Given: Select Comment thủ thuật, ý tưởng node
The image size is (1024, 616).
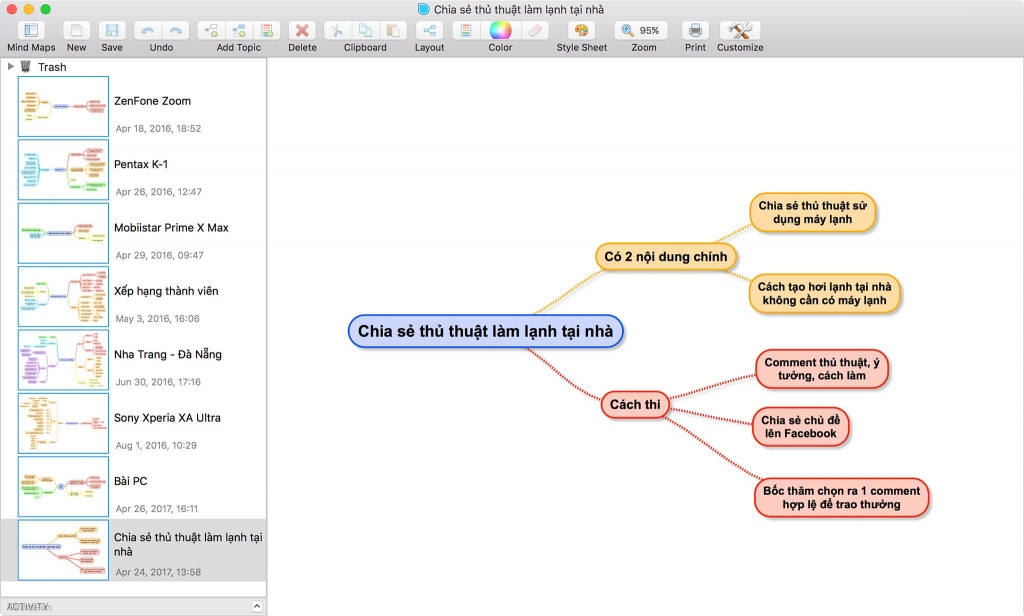Looking at the screenshot, I should pos(822,369).
